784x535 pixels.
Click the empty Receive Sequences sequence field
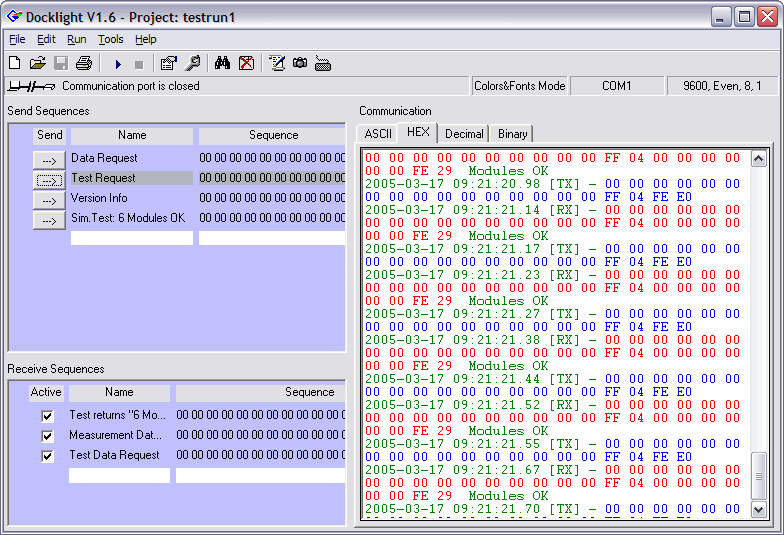tap(260, 476)
